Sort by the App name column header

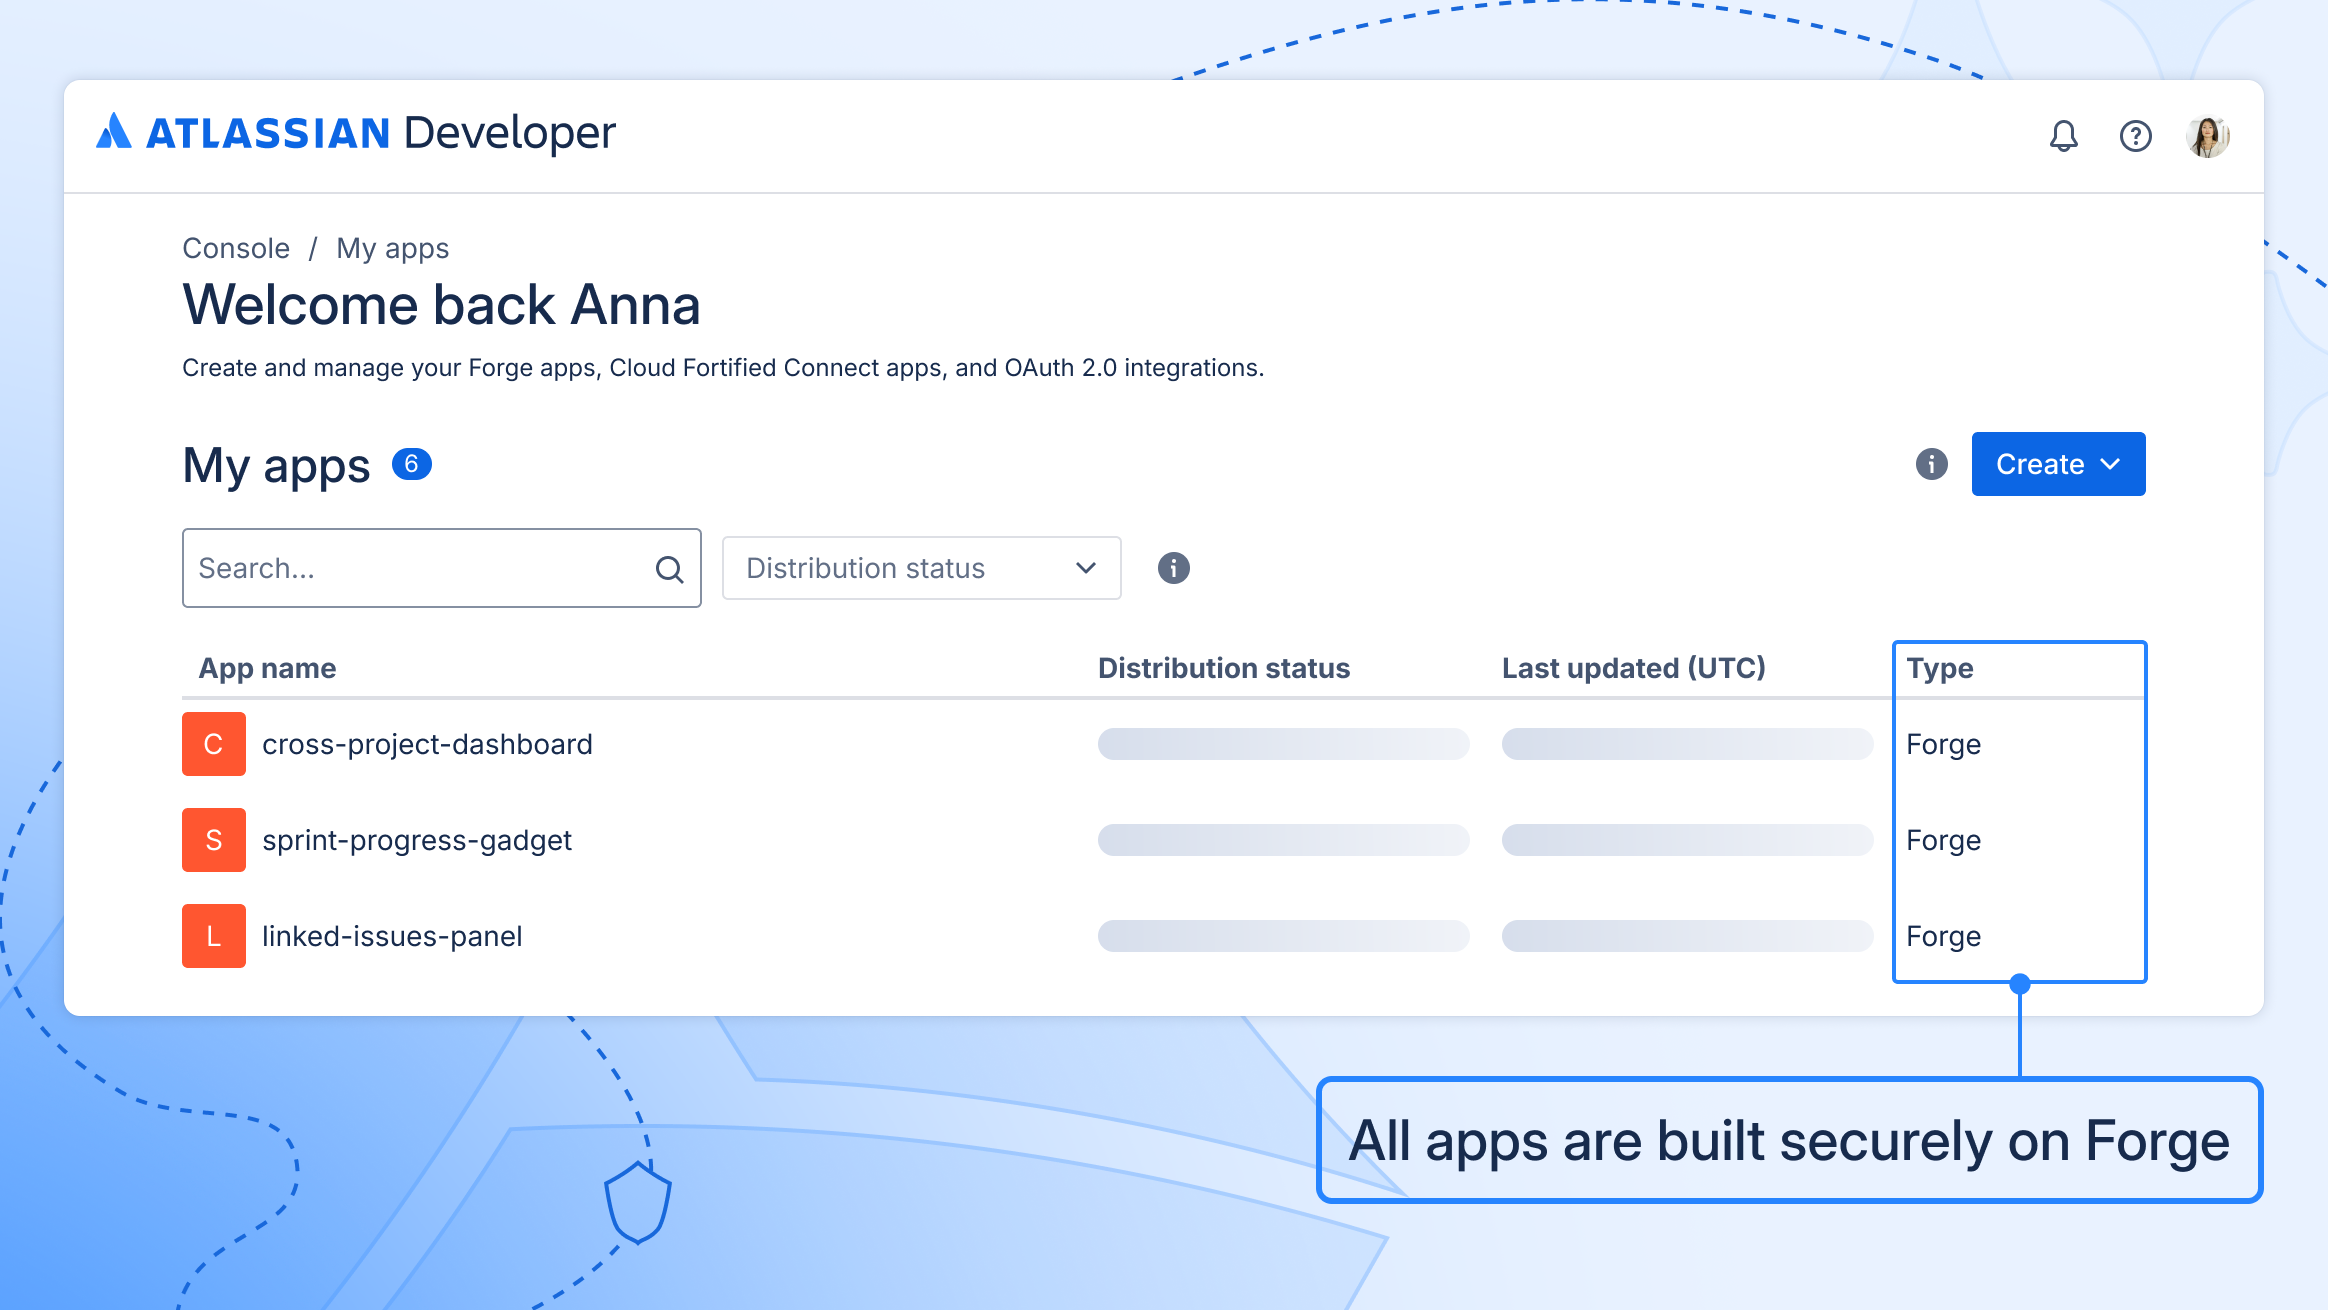click(x=265, y=667)
